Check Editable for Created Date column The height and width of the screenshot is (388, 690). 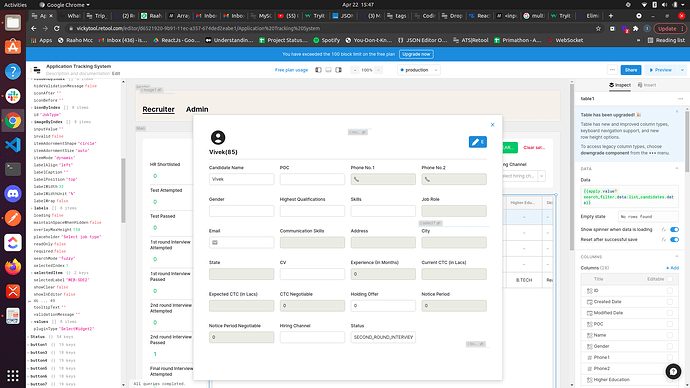(x=670, y=302)
